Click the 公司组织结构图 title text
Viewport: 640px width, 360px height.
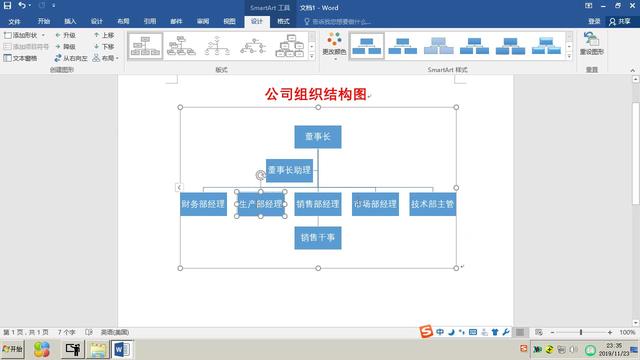click(x=316, y=94)
